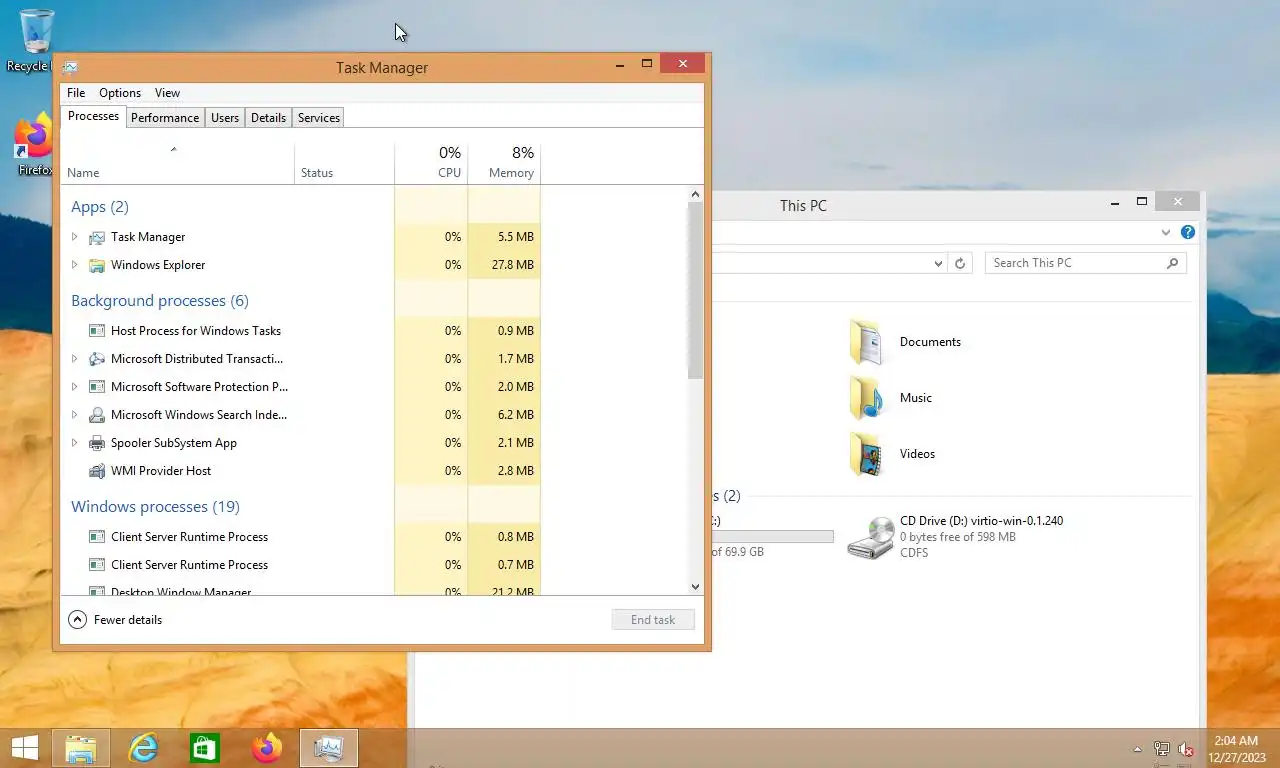Click Microsoft Distributed Transaction process icon

tap(97, 359)
